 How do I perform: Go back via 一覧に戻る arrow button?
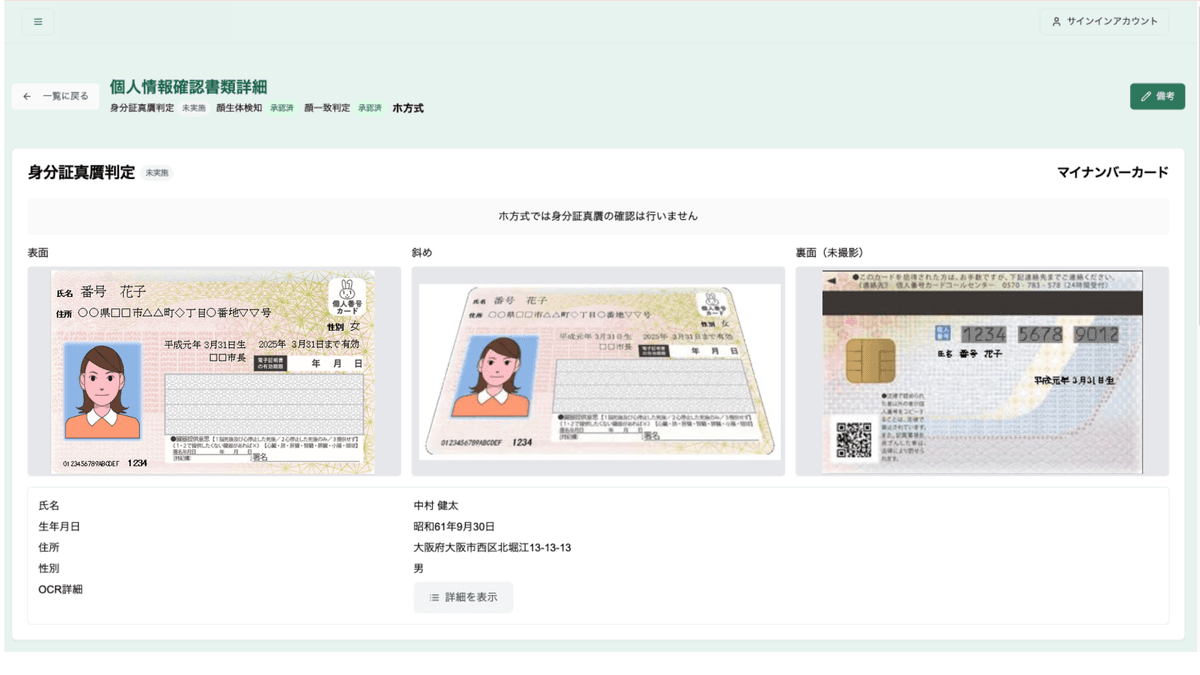[x=56, y=96]
